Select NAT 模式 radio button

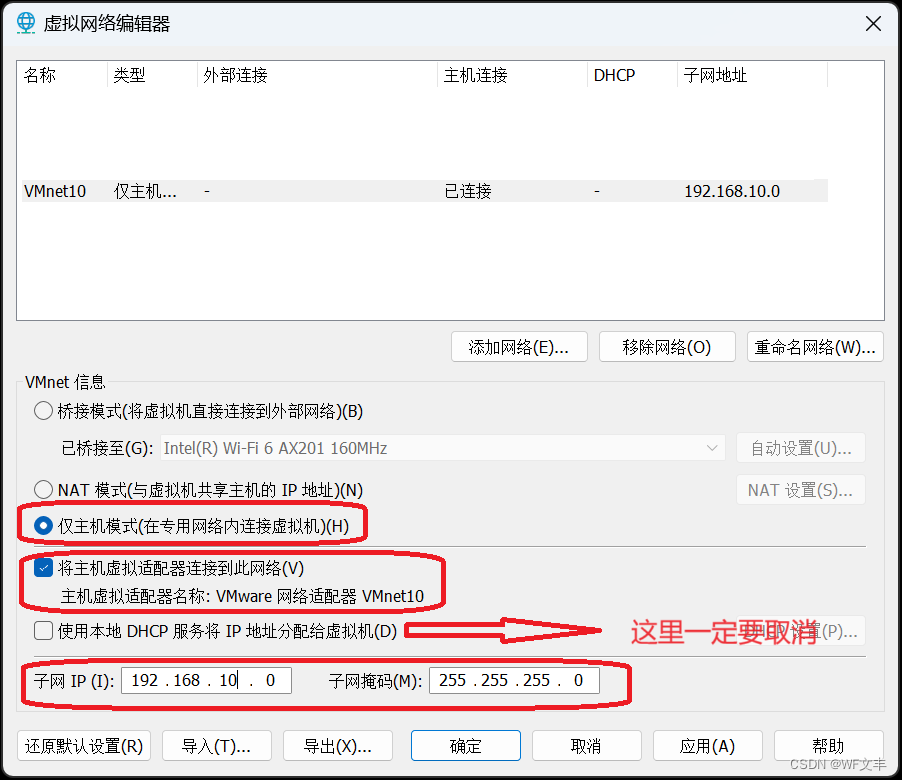tap(42, 489)
